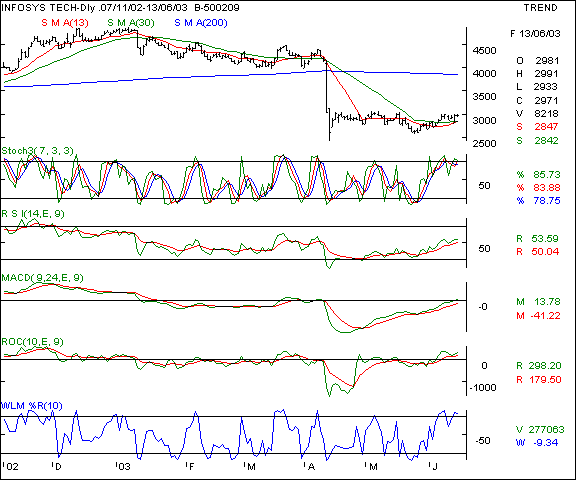This screenshot has width=576, height=480.
Task: Select the Low value 2933
Action: (546, 87)
